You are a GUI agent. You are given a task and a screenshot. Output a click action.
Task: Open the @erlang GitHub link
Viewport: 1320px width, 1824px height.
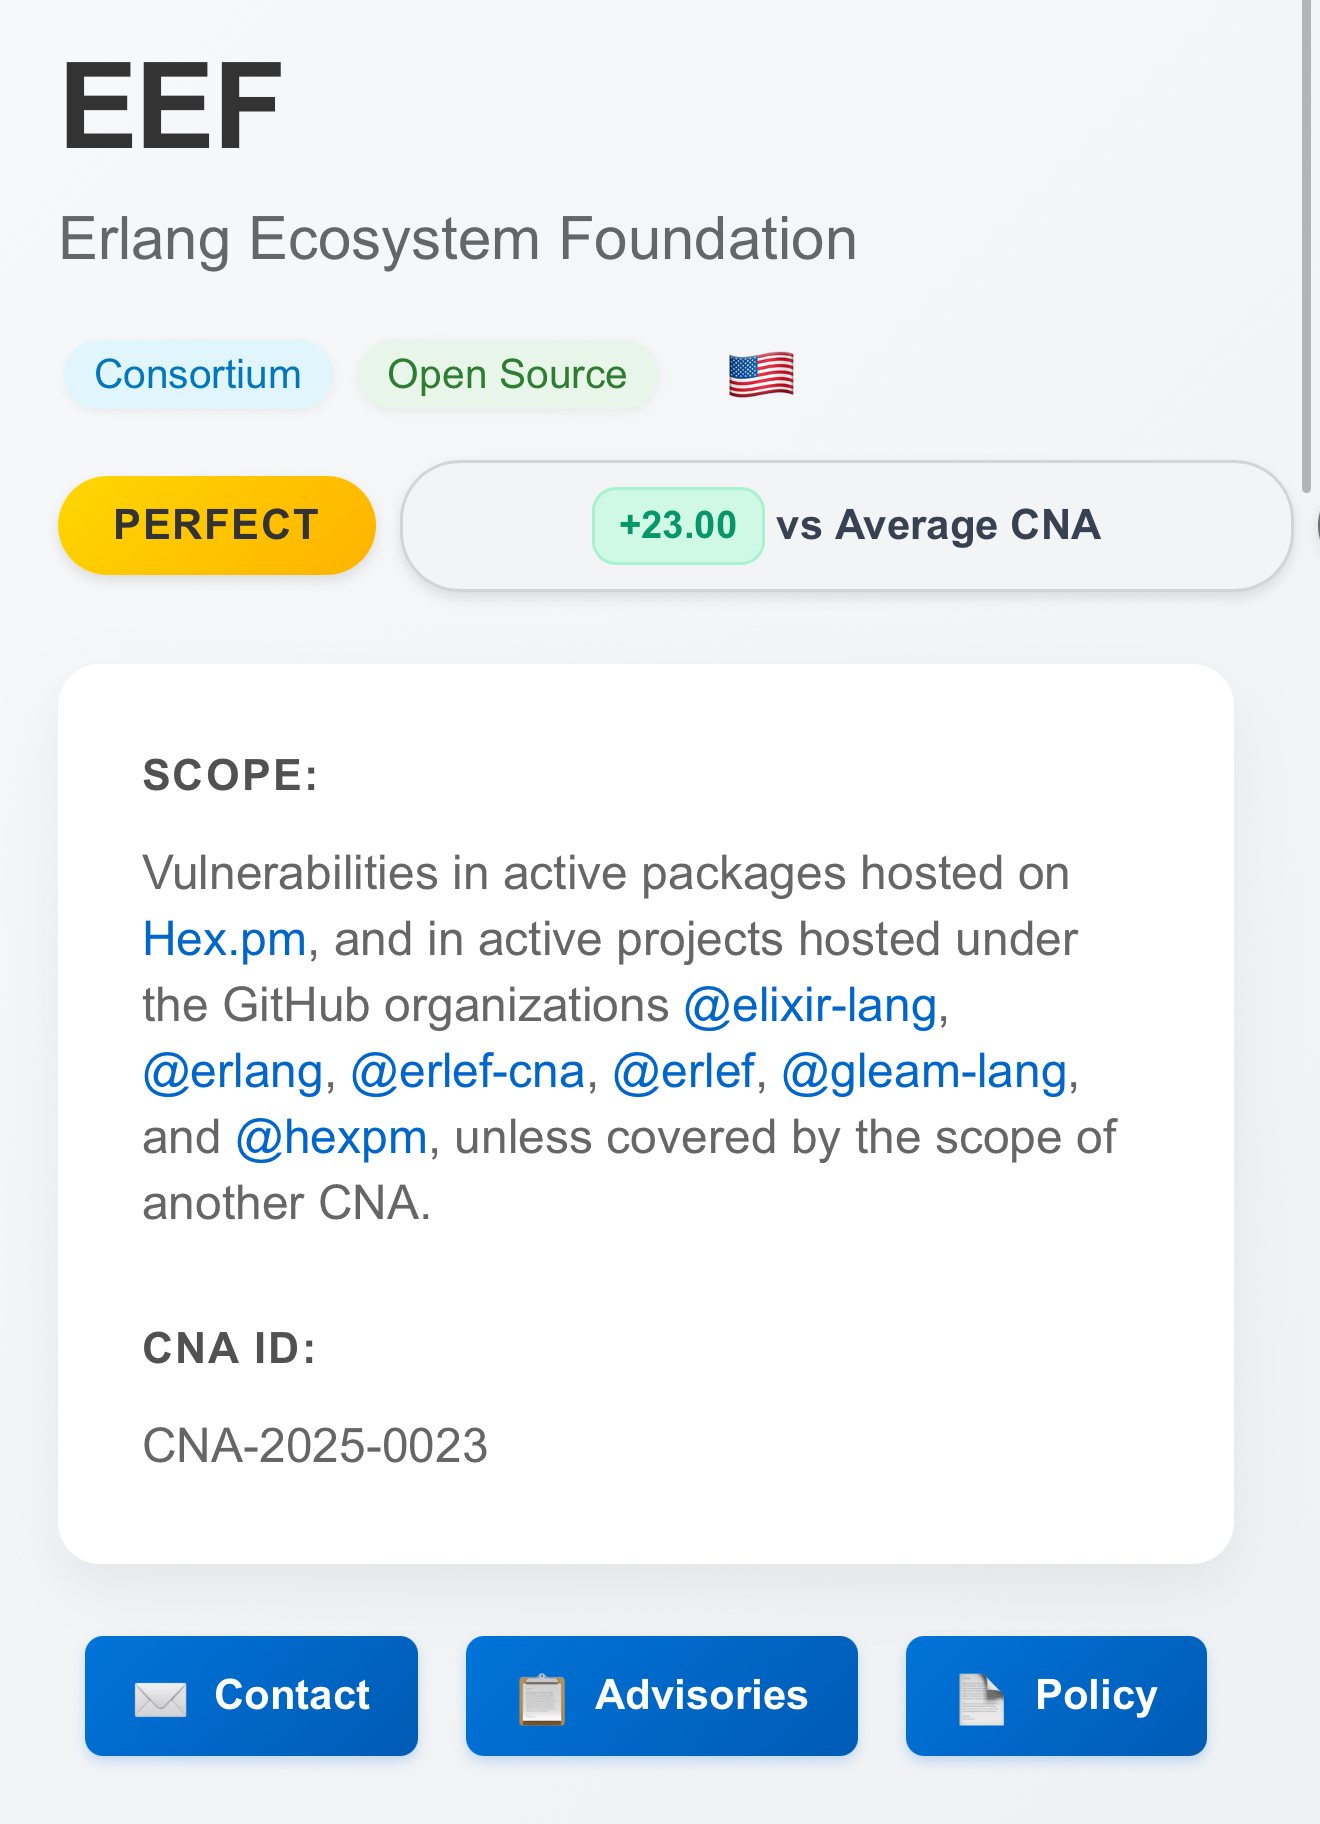click(232, 1072)
